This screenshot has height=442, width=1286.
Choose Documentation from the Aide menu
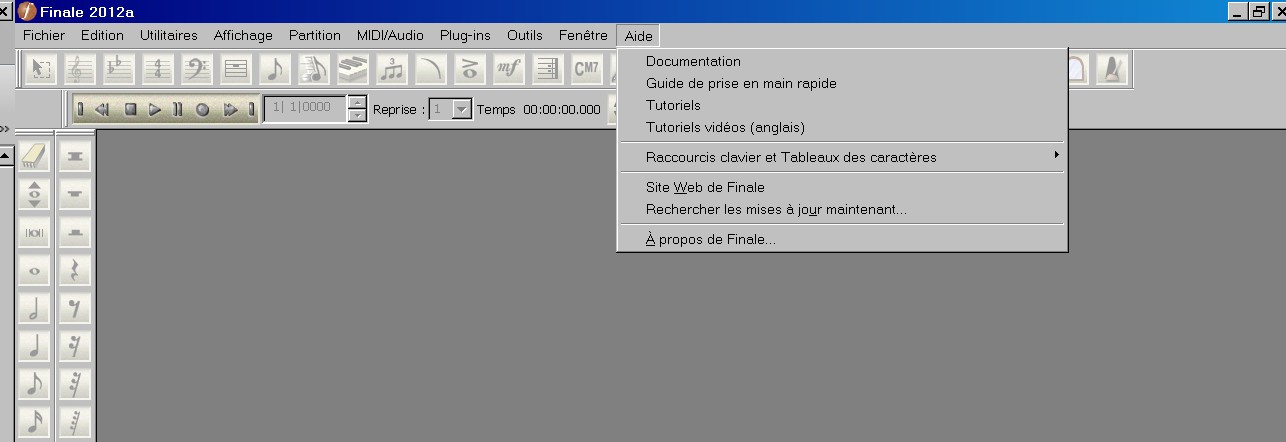[x=693, y=61]
